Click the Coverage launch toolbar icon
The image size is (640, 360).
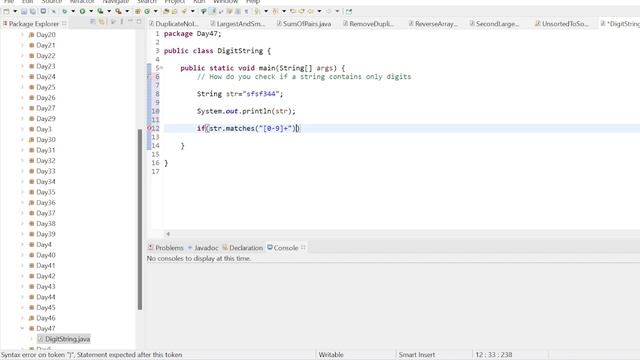pyautogui.click(x=100, y=11)
